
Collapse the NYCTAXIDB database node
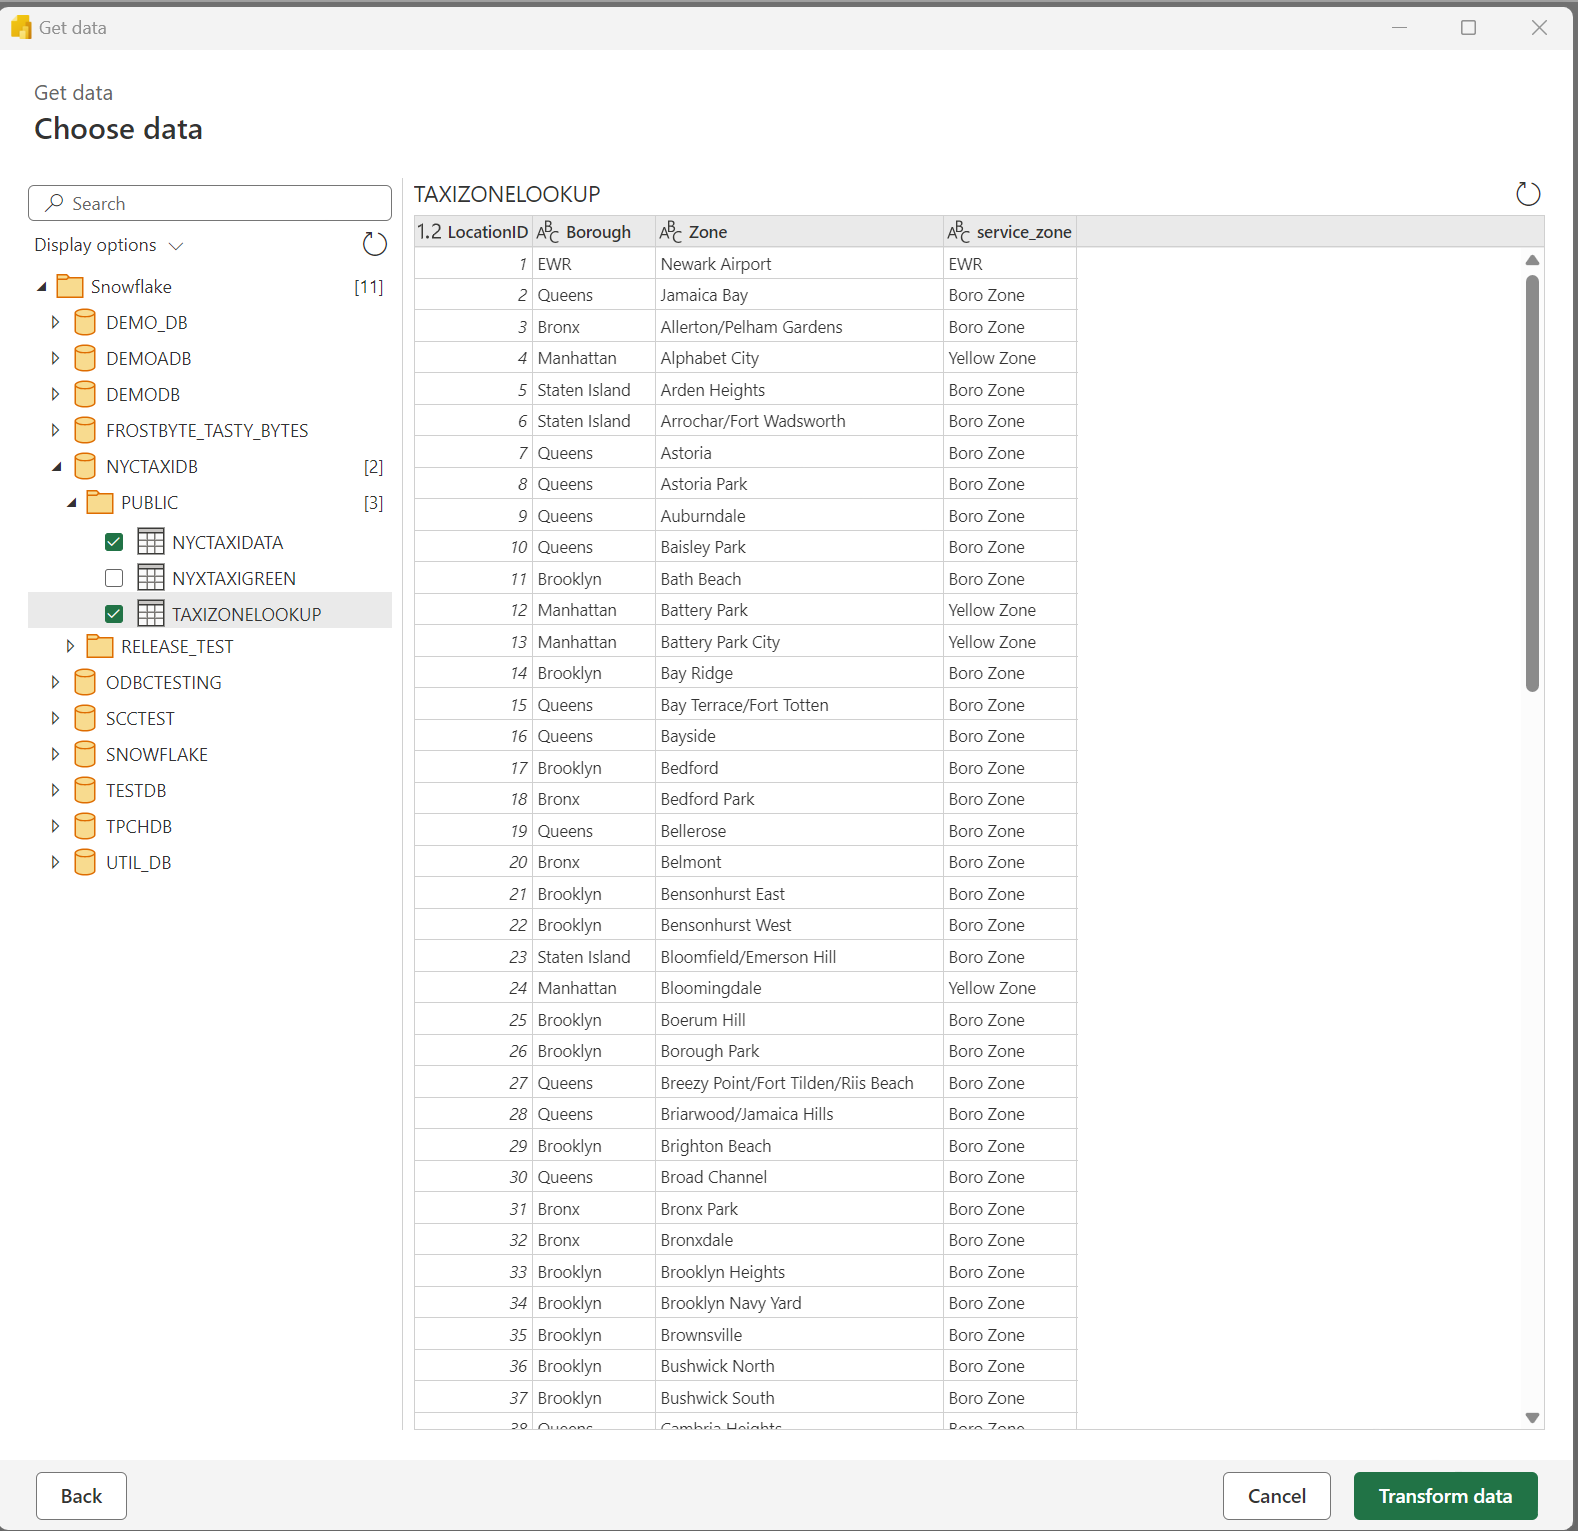coord(57,467)
